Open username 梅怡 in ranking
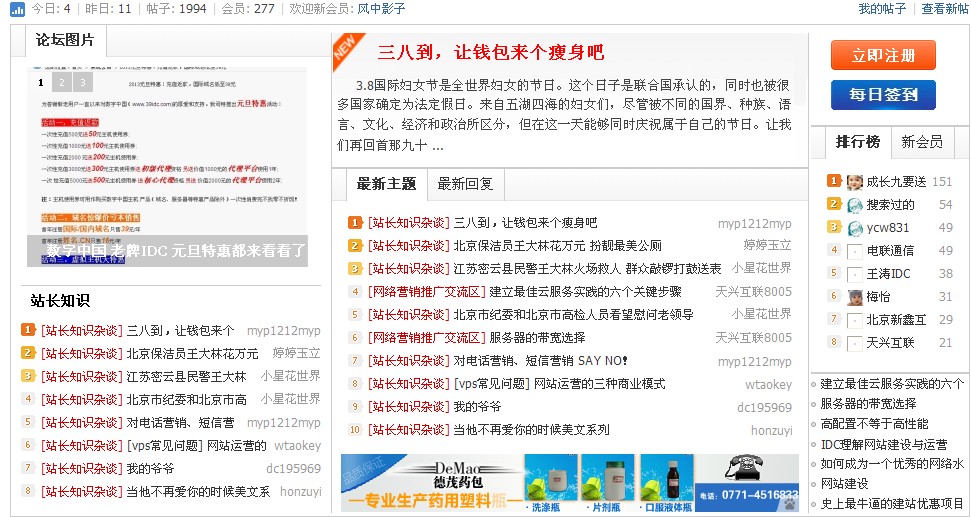Image resolution: width=971 pixels, height=517 pixels. (x=878, y=297)
